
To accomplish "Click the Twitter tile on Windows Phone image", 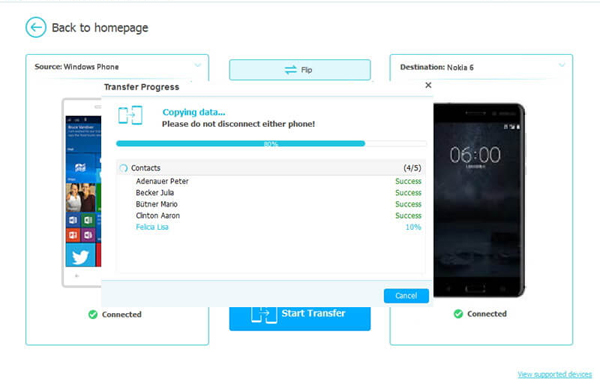I will click(80, 255).
